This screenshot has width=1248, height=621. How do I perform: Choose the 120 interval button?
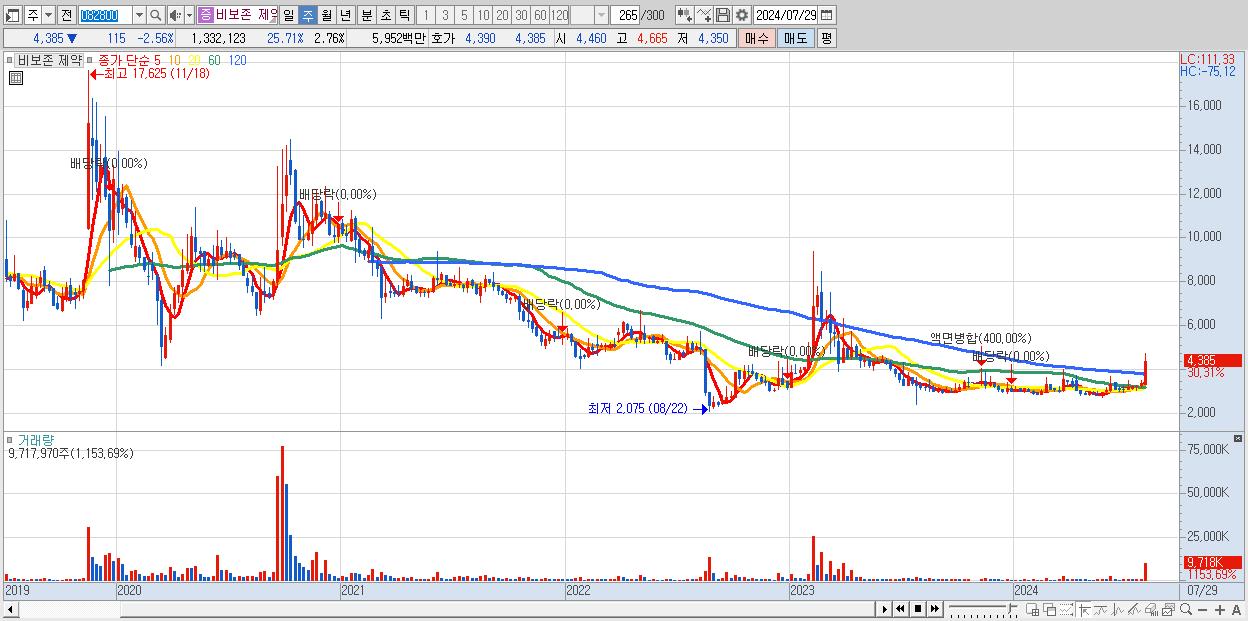coord(559,15)
